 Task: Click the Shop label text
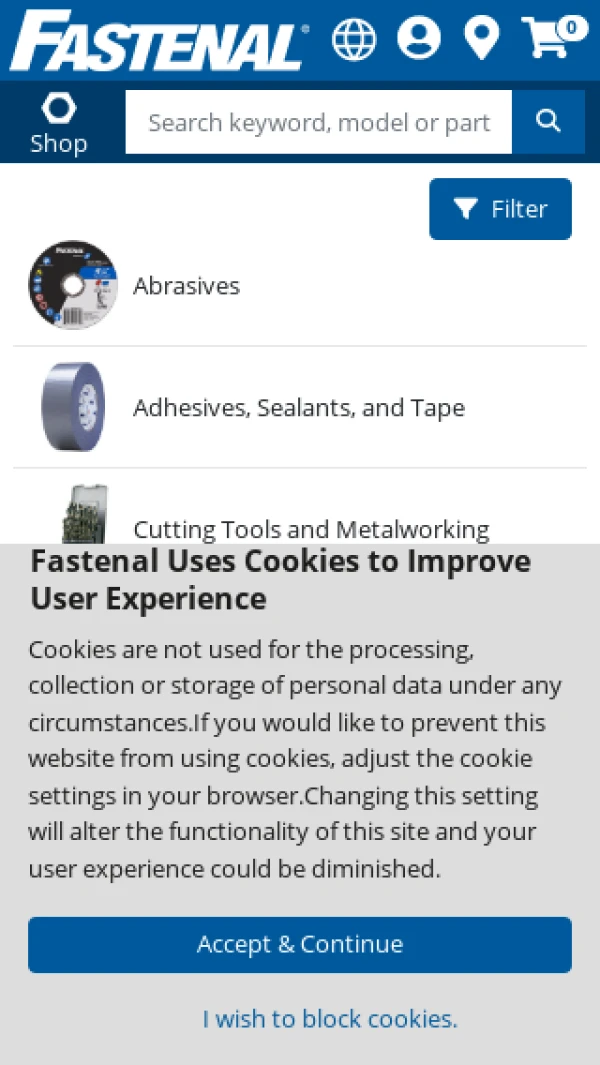coord(59,144)
